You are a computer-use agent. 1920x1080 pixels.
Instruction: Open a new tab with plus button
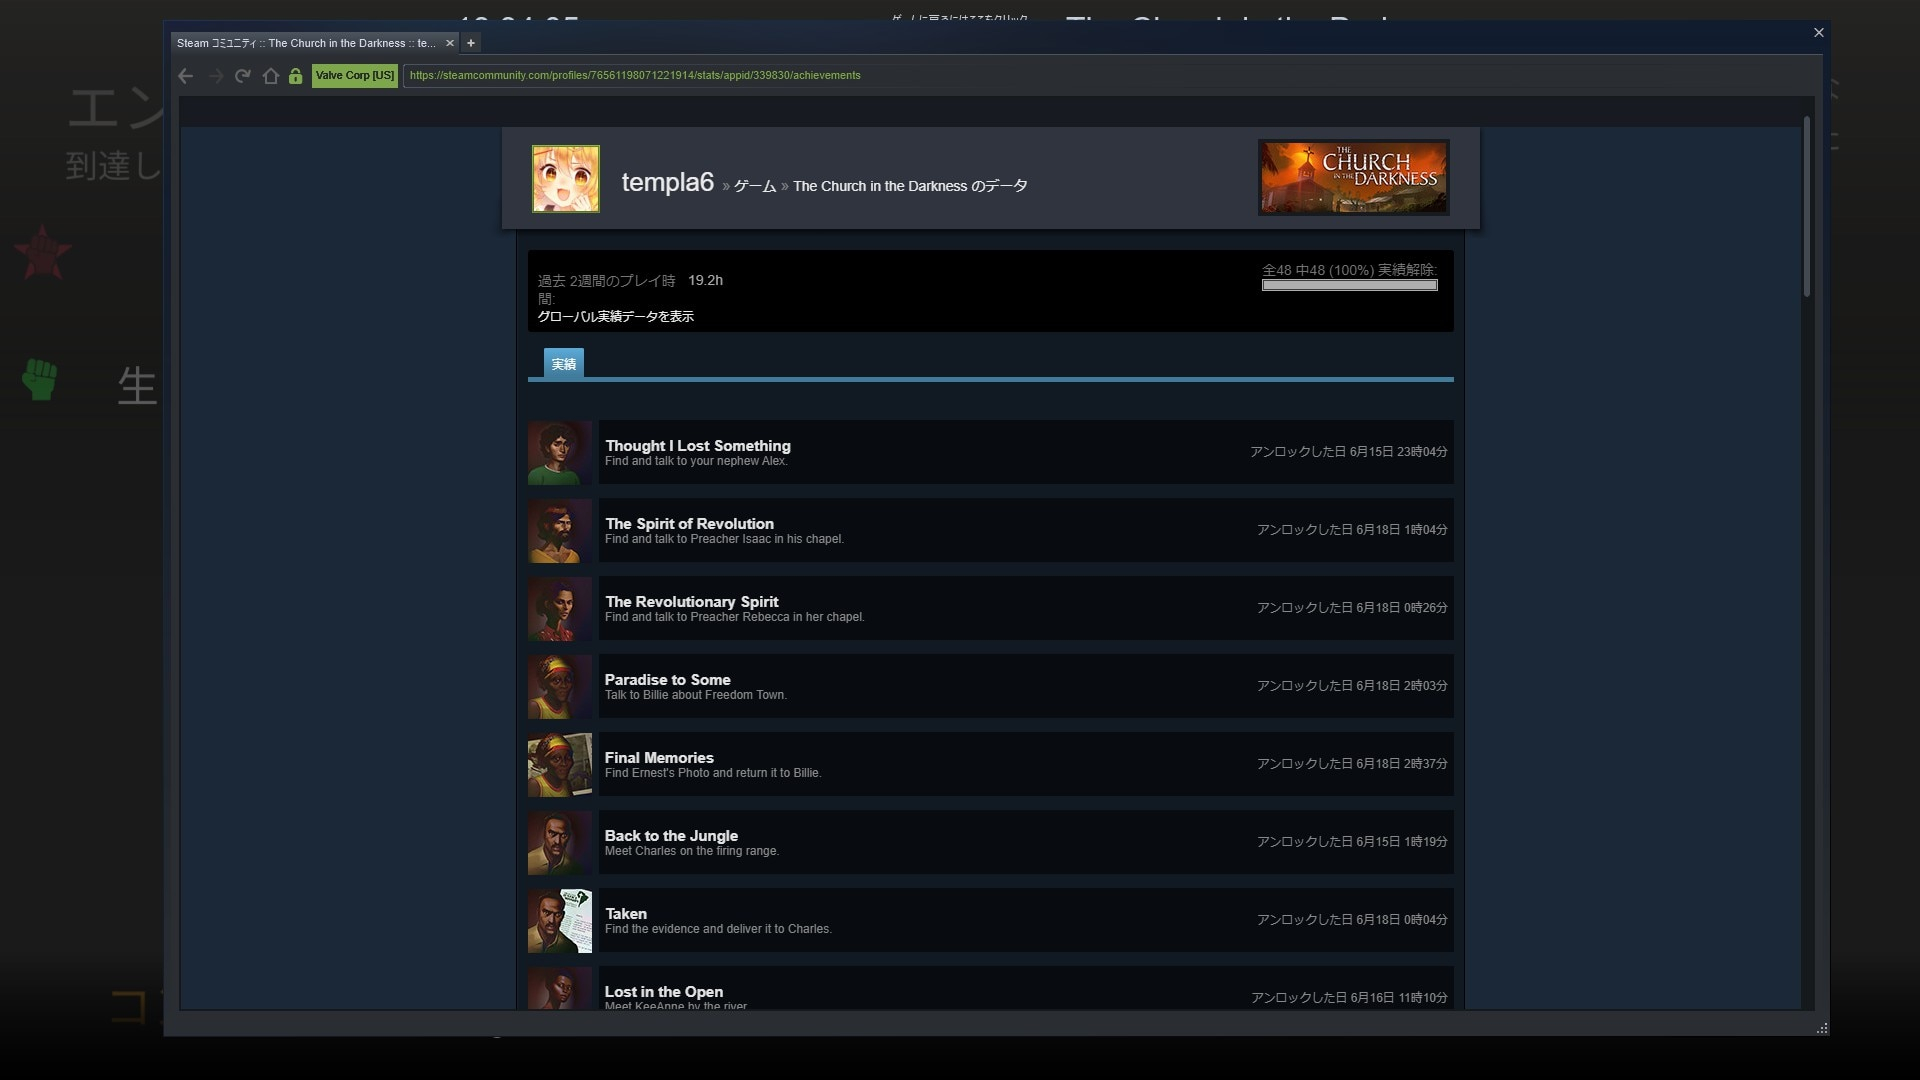pos(471,43)
